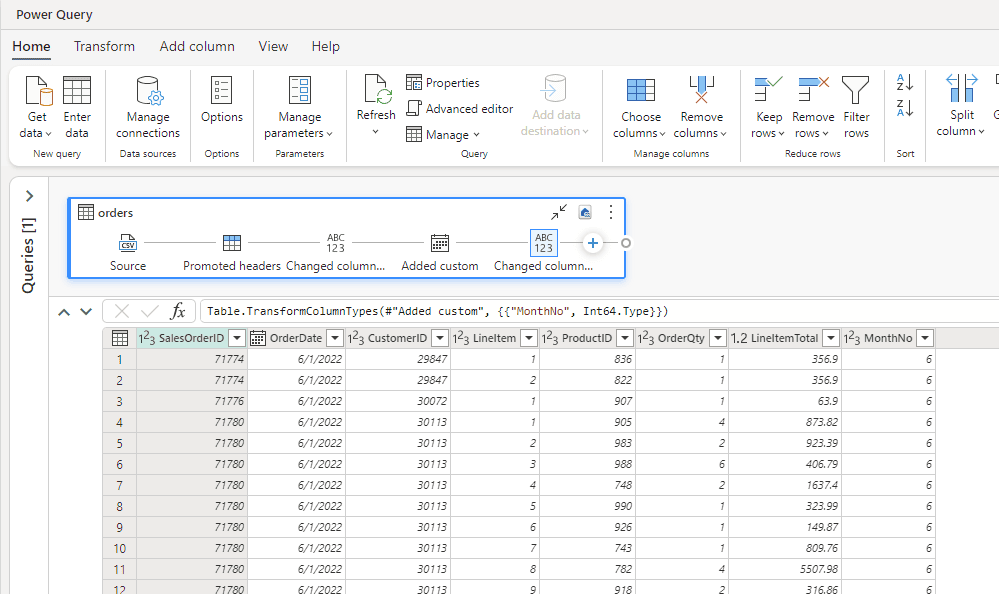Open LineItemTotal column filter dropdown
999x594 pixels.
tap(831, 338)
